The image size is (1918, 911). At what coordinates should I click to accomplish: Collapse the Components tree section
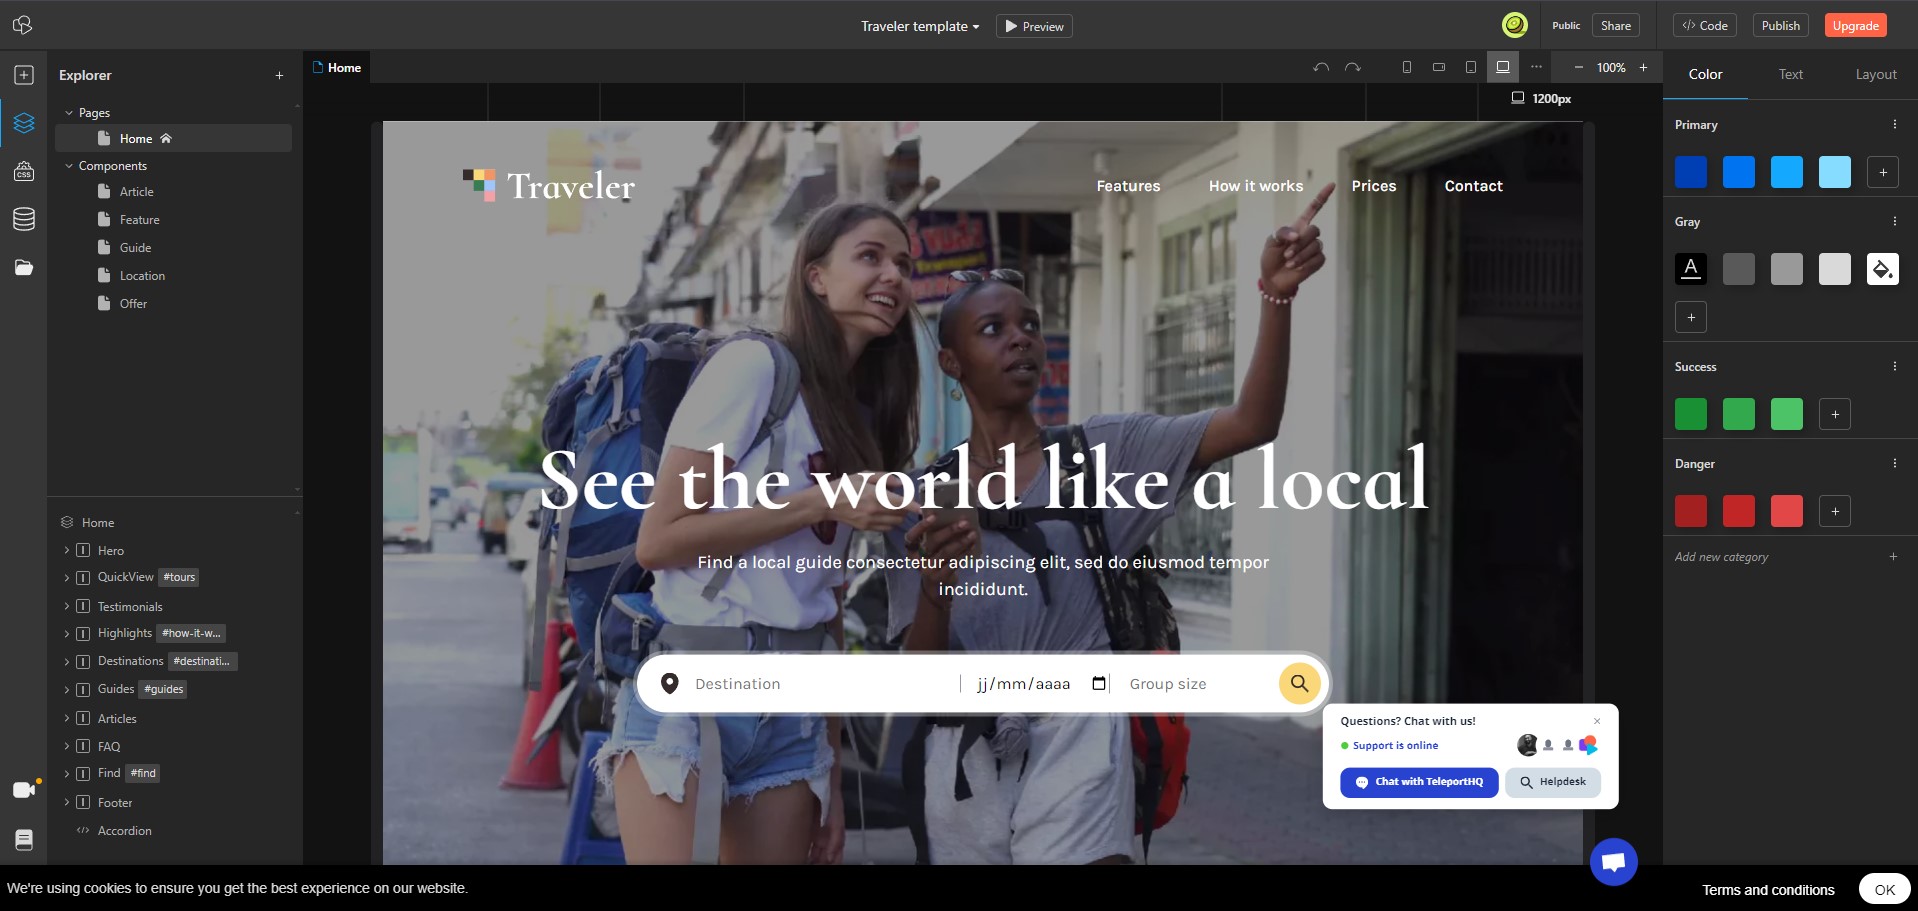click(69, 166)
